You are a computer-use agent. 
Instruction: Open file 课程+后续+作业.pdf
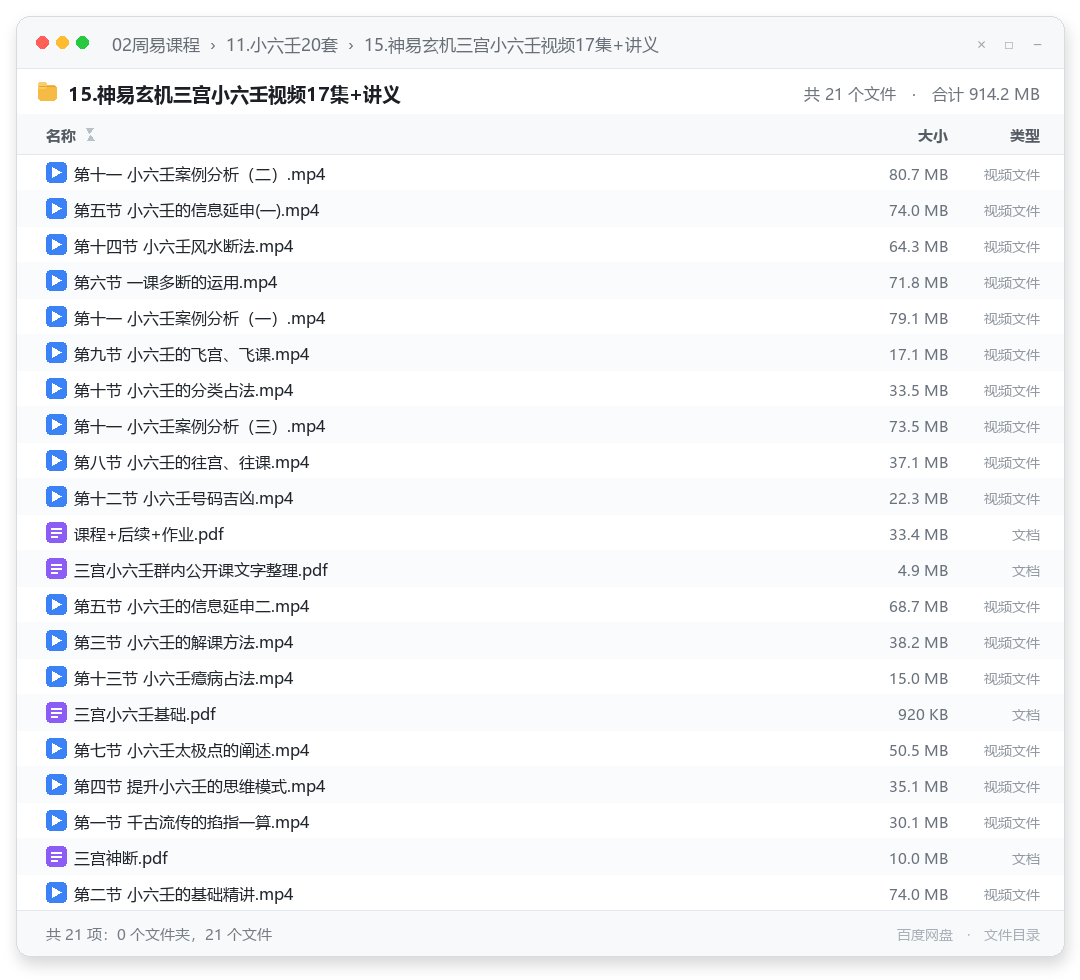coord(149,534)
